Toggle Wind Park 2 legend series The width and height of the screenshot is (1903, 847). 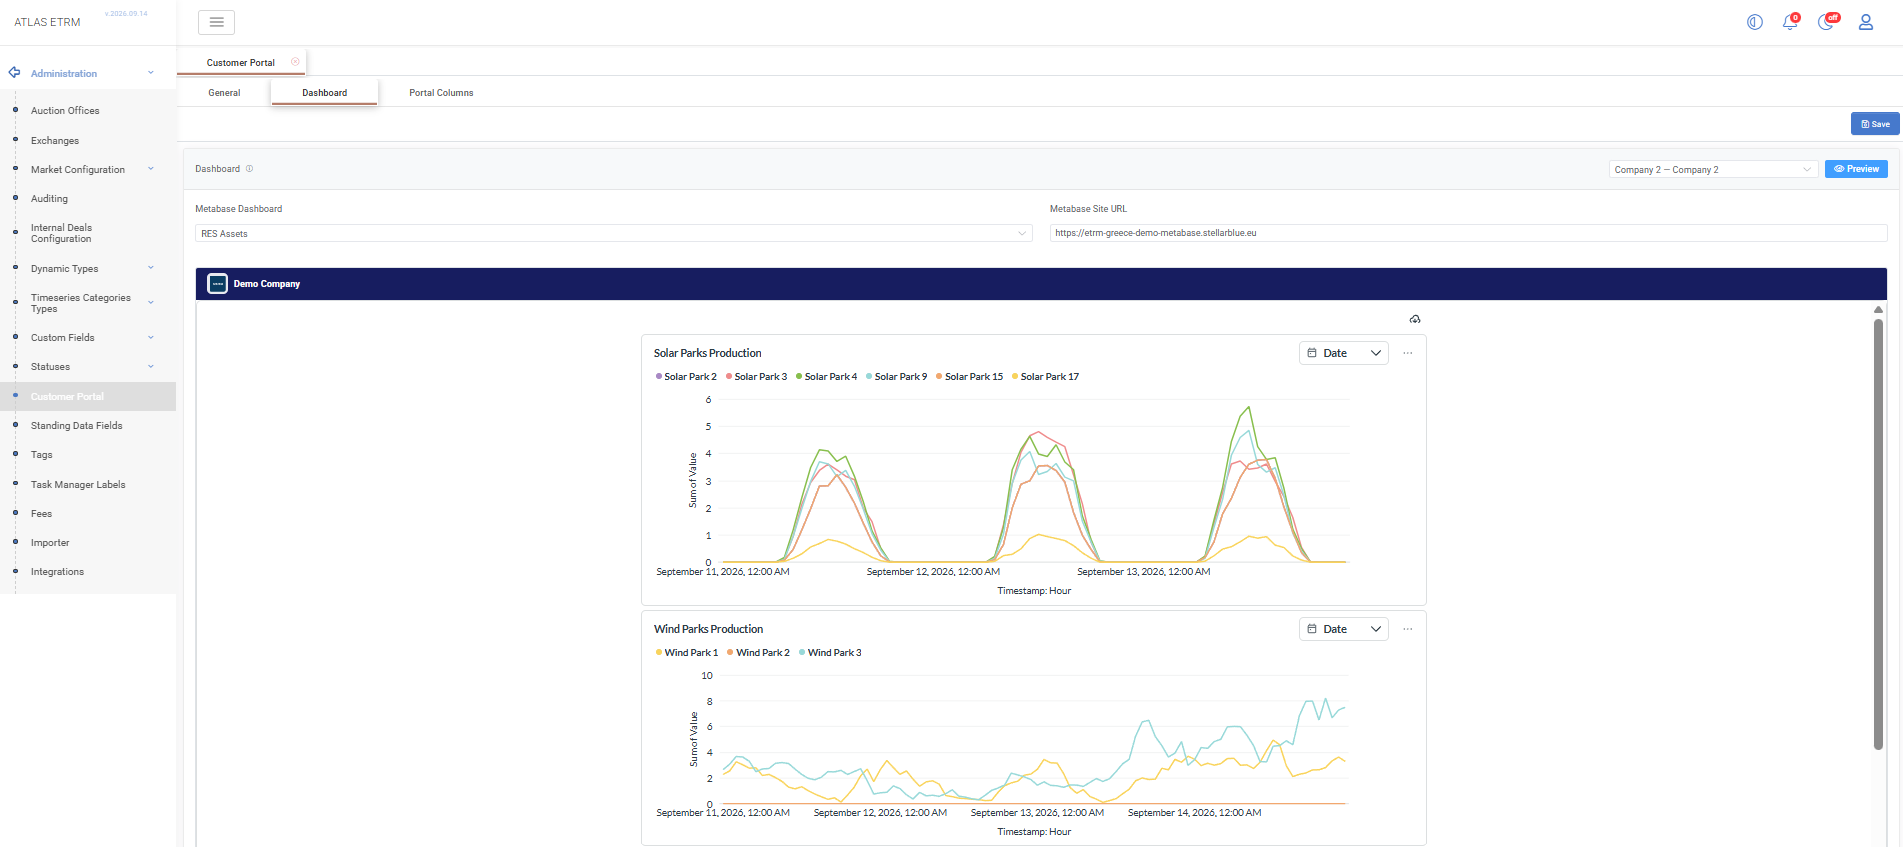pos(758,653)
